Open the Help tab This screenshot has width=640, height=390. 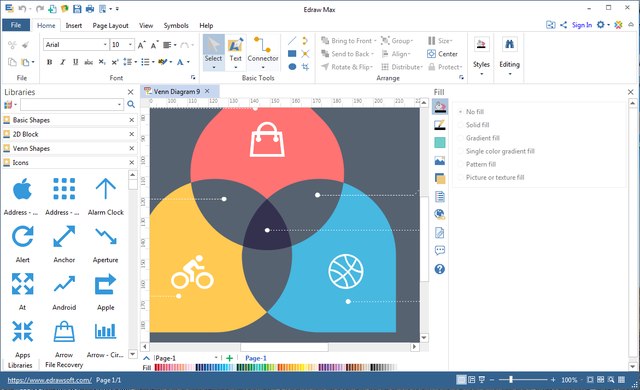click(x=206, y=25)
